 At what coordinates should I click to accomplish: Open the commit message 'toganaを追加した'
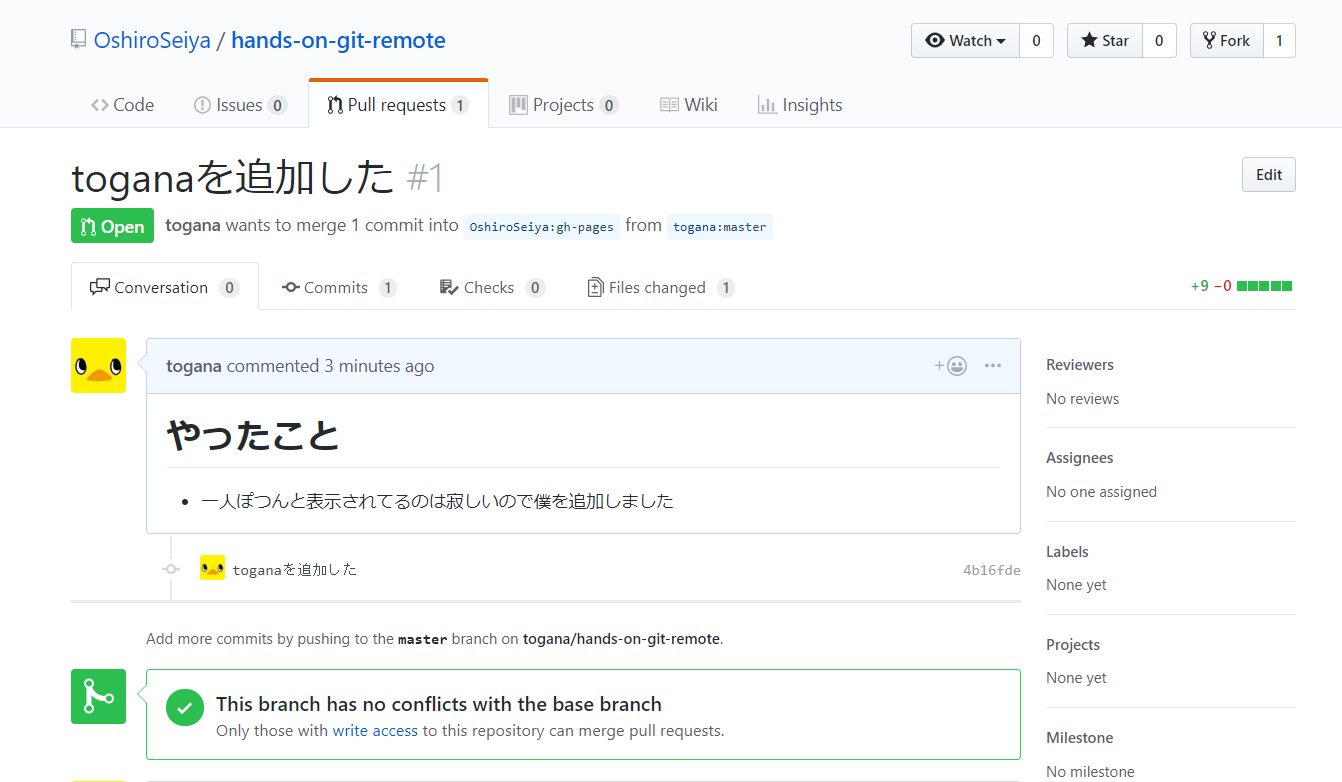[295, 570]
